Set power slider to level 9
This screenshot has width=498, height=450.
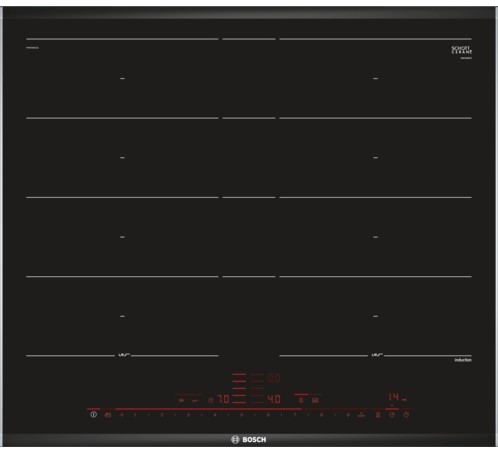pyautogui.click(x=348, y=415)
